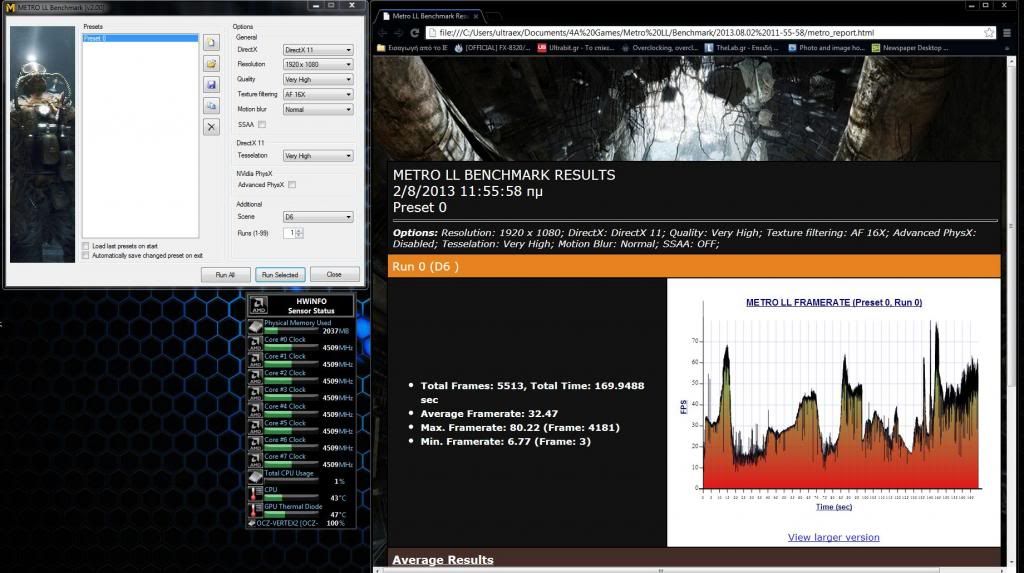Screen dimensions: 1024x573
Task: Select Preset 0 in the presets list
Action: [140, 38]
